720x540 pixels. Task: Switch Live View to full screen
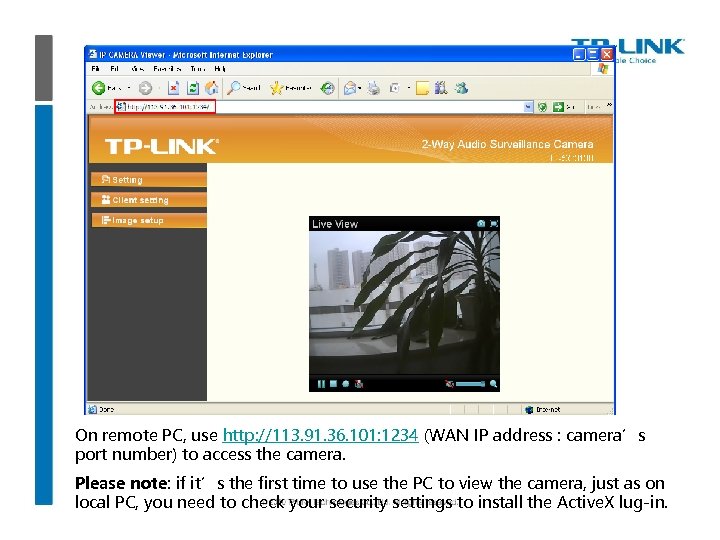click(x=494, y=224)
